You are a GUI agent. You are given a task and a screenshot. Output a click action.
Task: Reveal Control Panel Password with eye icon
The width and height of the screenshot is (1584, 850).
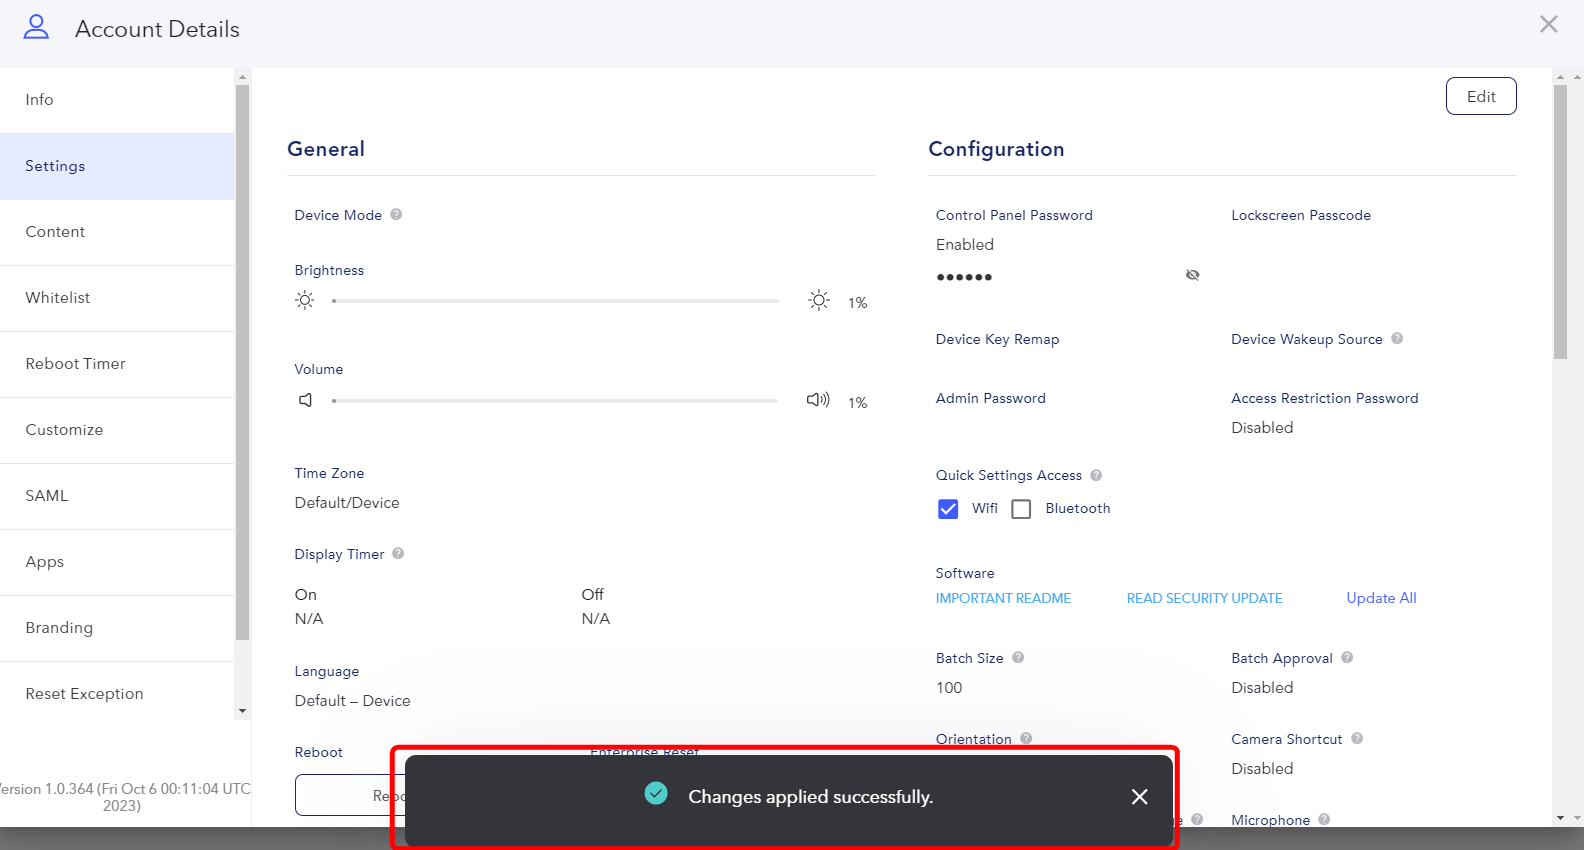click(1192, 275)
